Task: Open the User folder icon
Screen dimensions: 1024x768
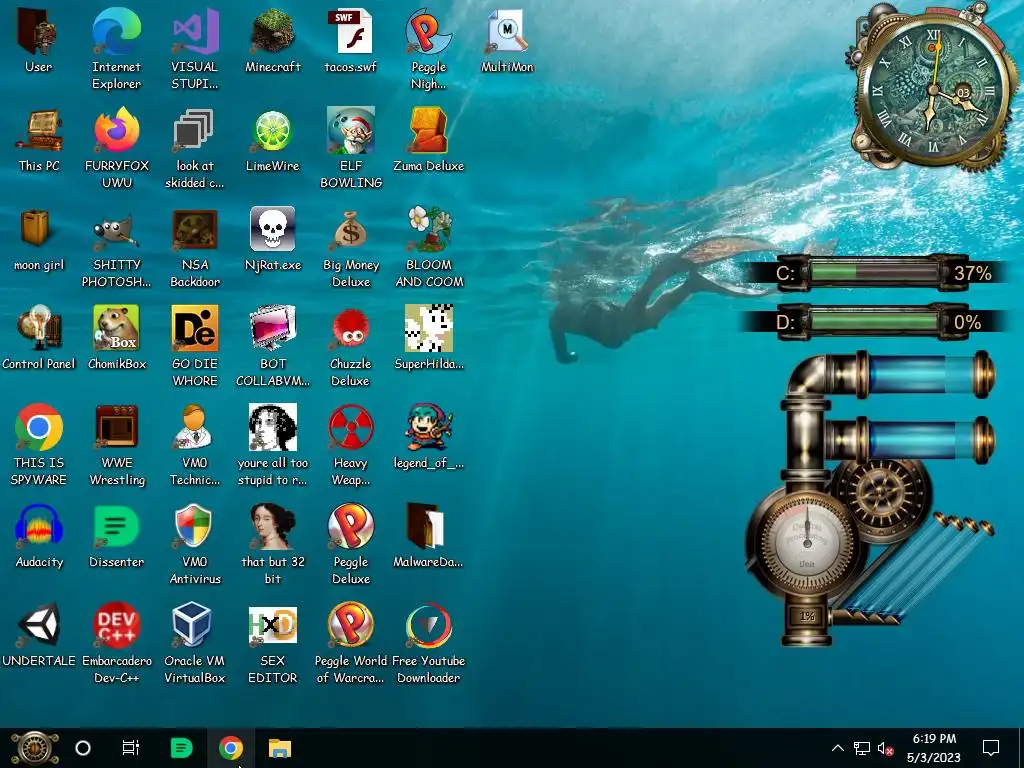Action: pos(39,40)
